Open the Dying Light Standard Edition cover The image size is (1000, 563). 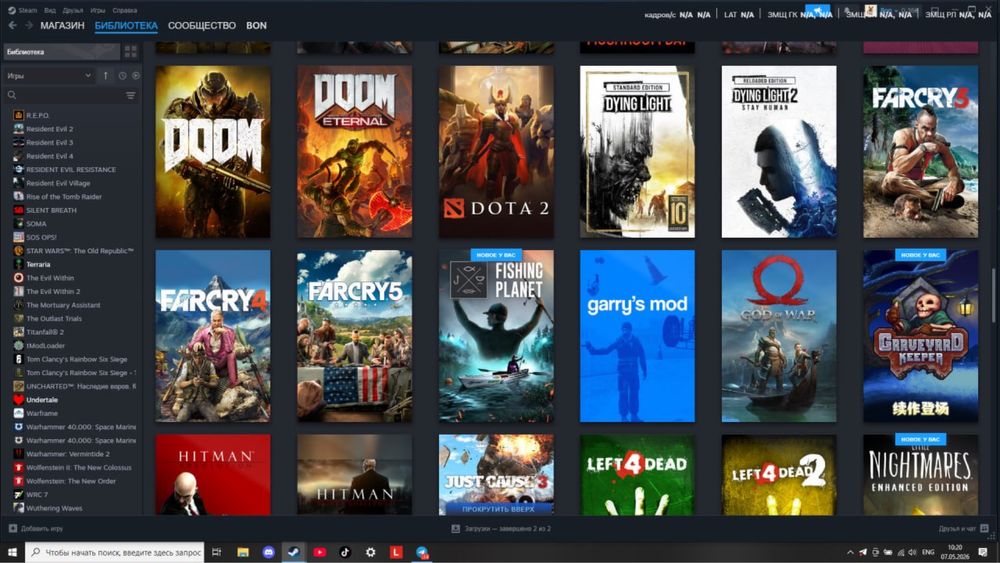click(637, 152)
